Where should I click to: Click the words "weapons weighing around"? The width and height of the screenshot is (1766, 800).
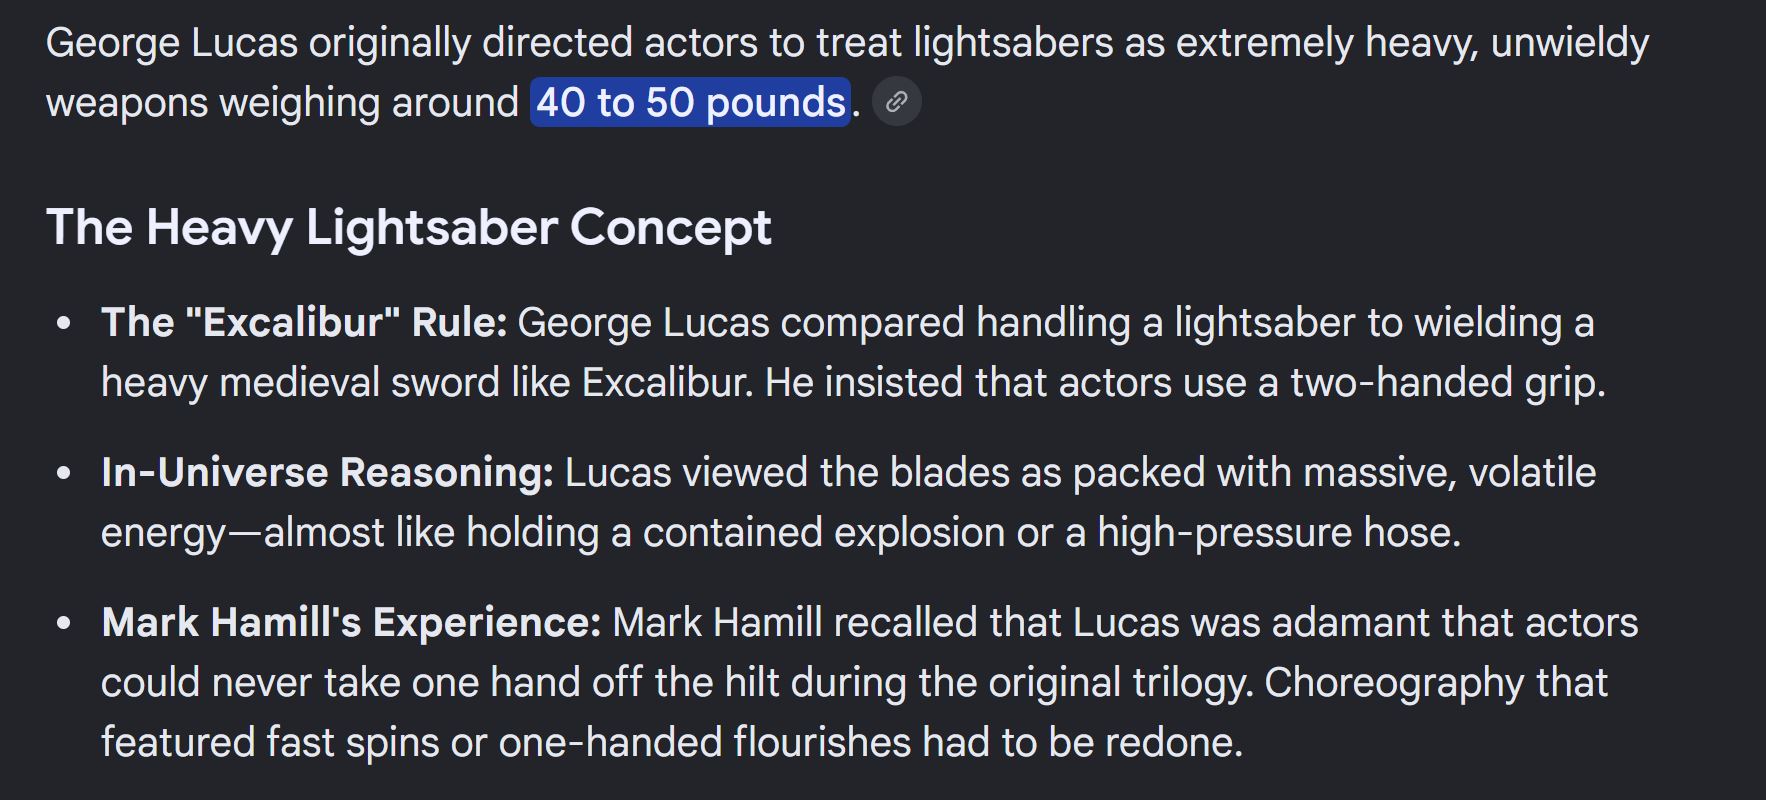click(282, 103)
